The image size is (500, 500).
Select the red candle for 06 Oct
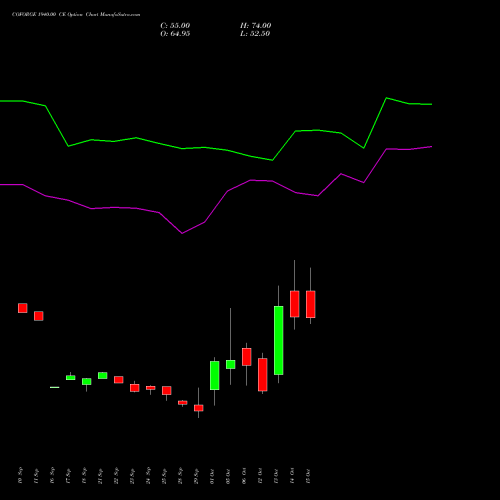(x=247, y=357)
